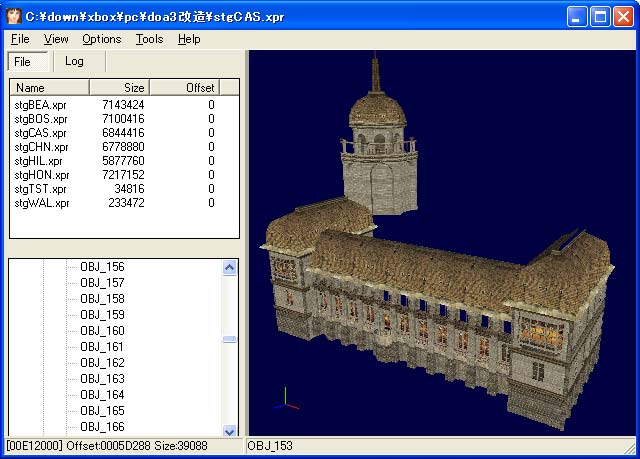Viewport: 640px width, 459px height.
Task: Sort list by Offset column header
Action: [185, 87]
